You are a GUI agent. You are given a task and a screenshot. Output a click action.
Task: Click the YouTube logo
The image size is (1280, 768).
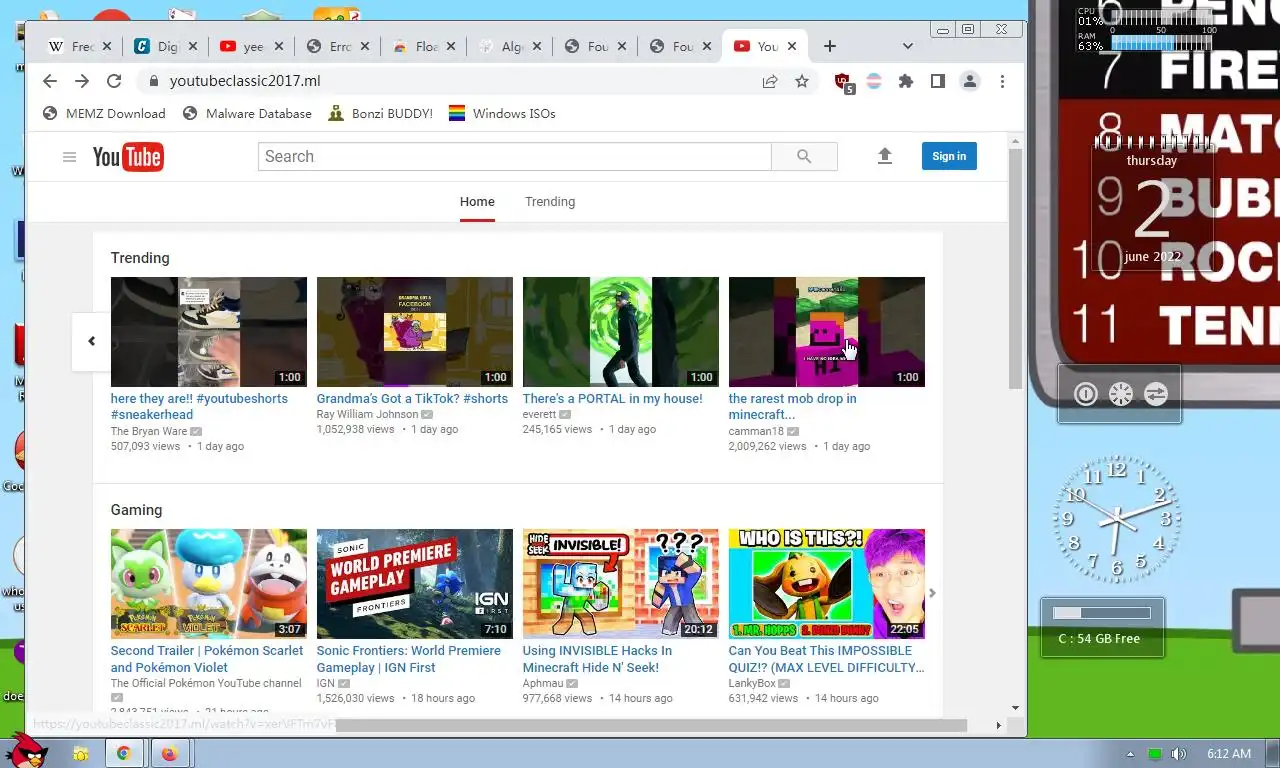[x=128, y=157]
